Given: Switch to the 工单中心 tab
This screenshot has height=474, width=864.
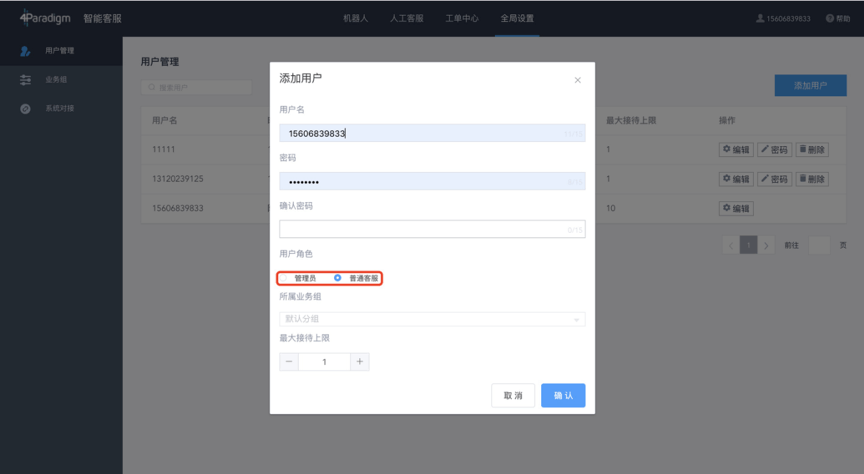Looking at the screenshot, I should click(x=462, y=18).
